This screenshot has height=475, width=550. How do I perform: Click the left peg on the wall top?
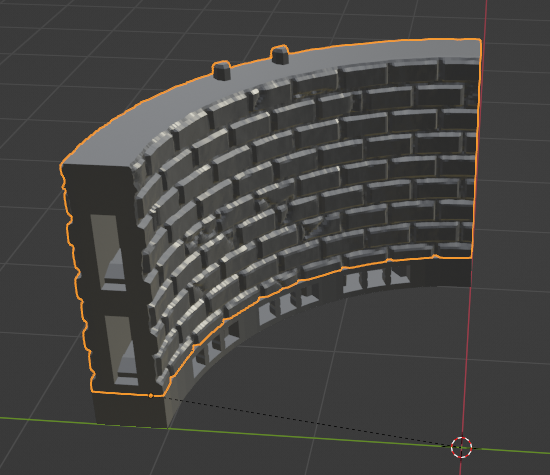[x=221, y=71]
